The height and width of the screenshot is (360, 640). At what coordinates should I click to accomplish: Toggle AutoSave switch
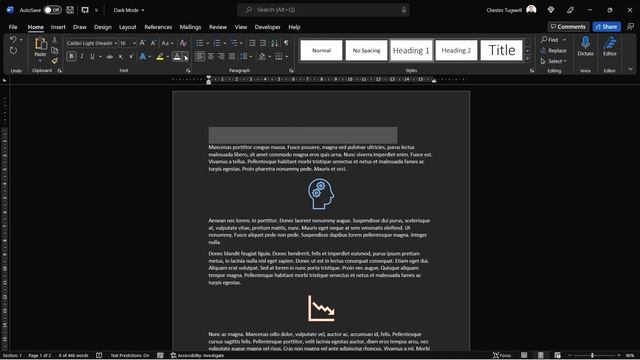click(x=52, y=10)
